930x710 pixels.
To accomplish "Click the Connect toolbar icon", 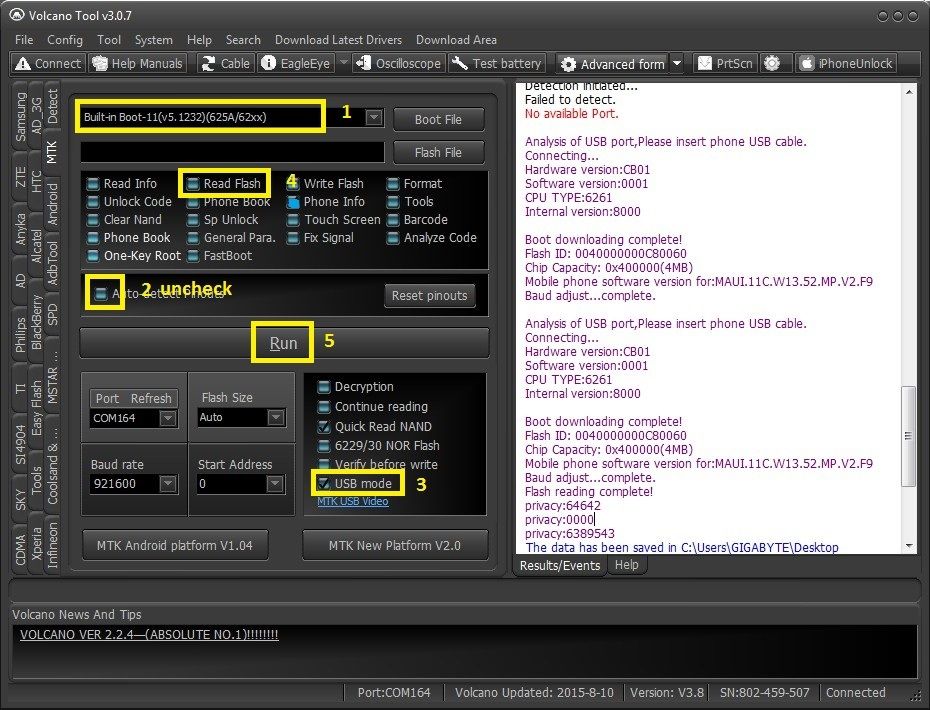I will pos(47,63).
